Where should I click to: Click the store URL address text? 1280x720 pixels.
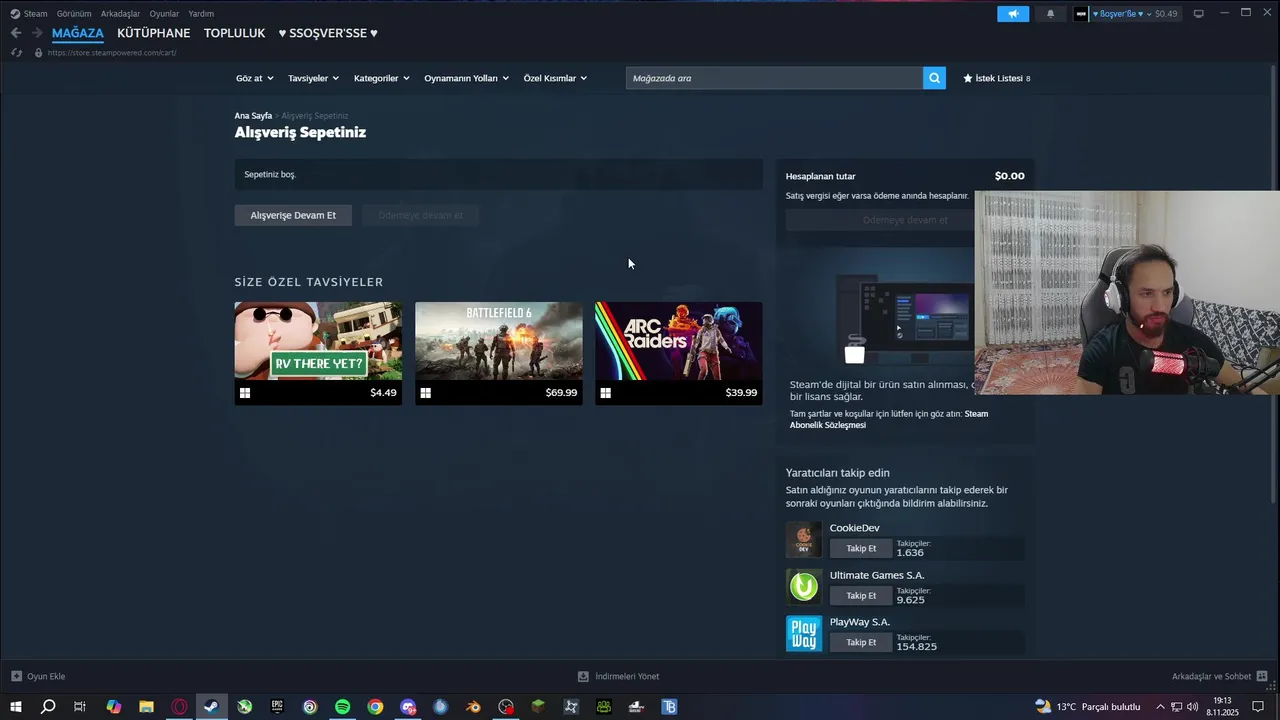tap(112, 52)
